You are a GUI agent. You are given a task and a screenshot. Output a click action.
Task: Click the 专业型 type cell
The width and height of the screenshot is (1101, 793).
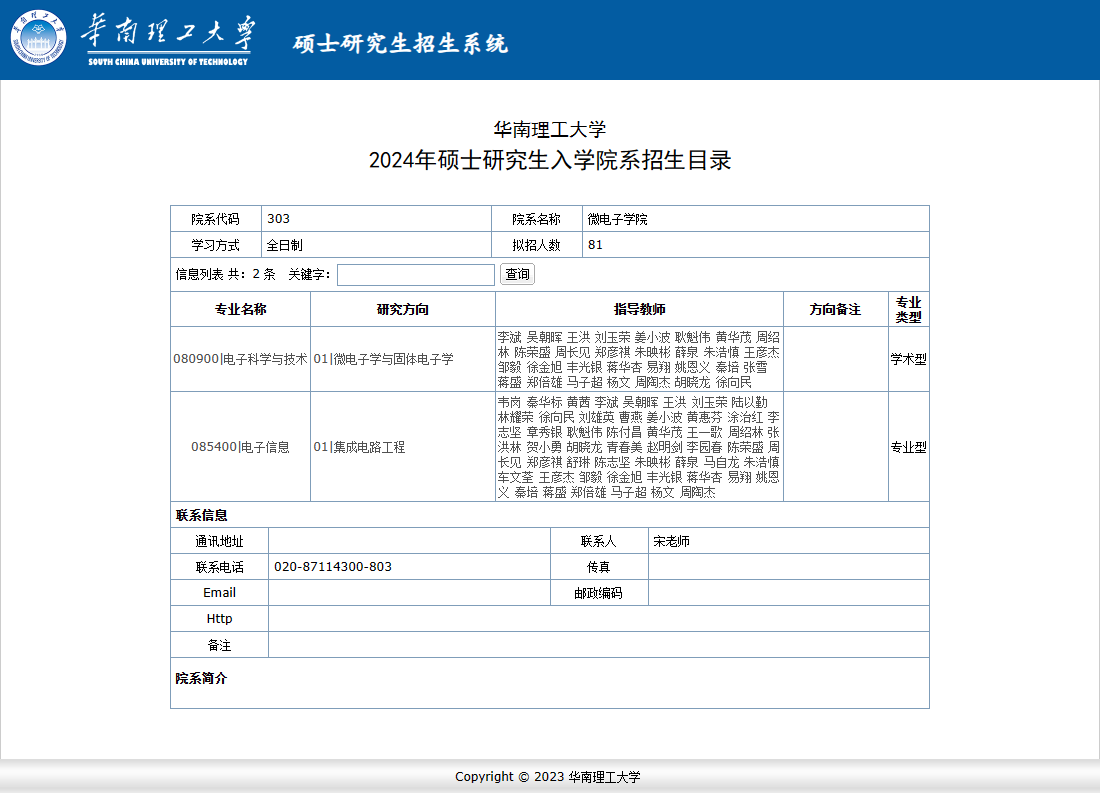[909, 447]
